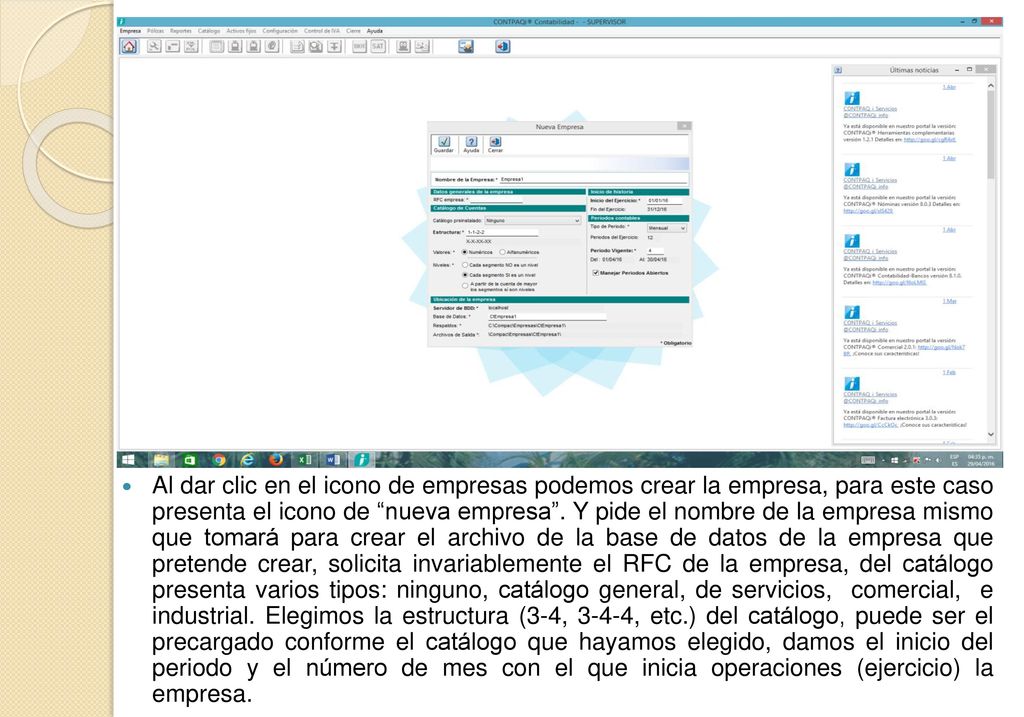
Task: Open Catálogo preinstalado dropdown
Action: 532,221
